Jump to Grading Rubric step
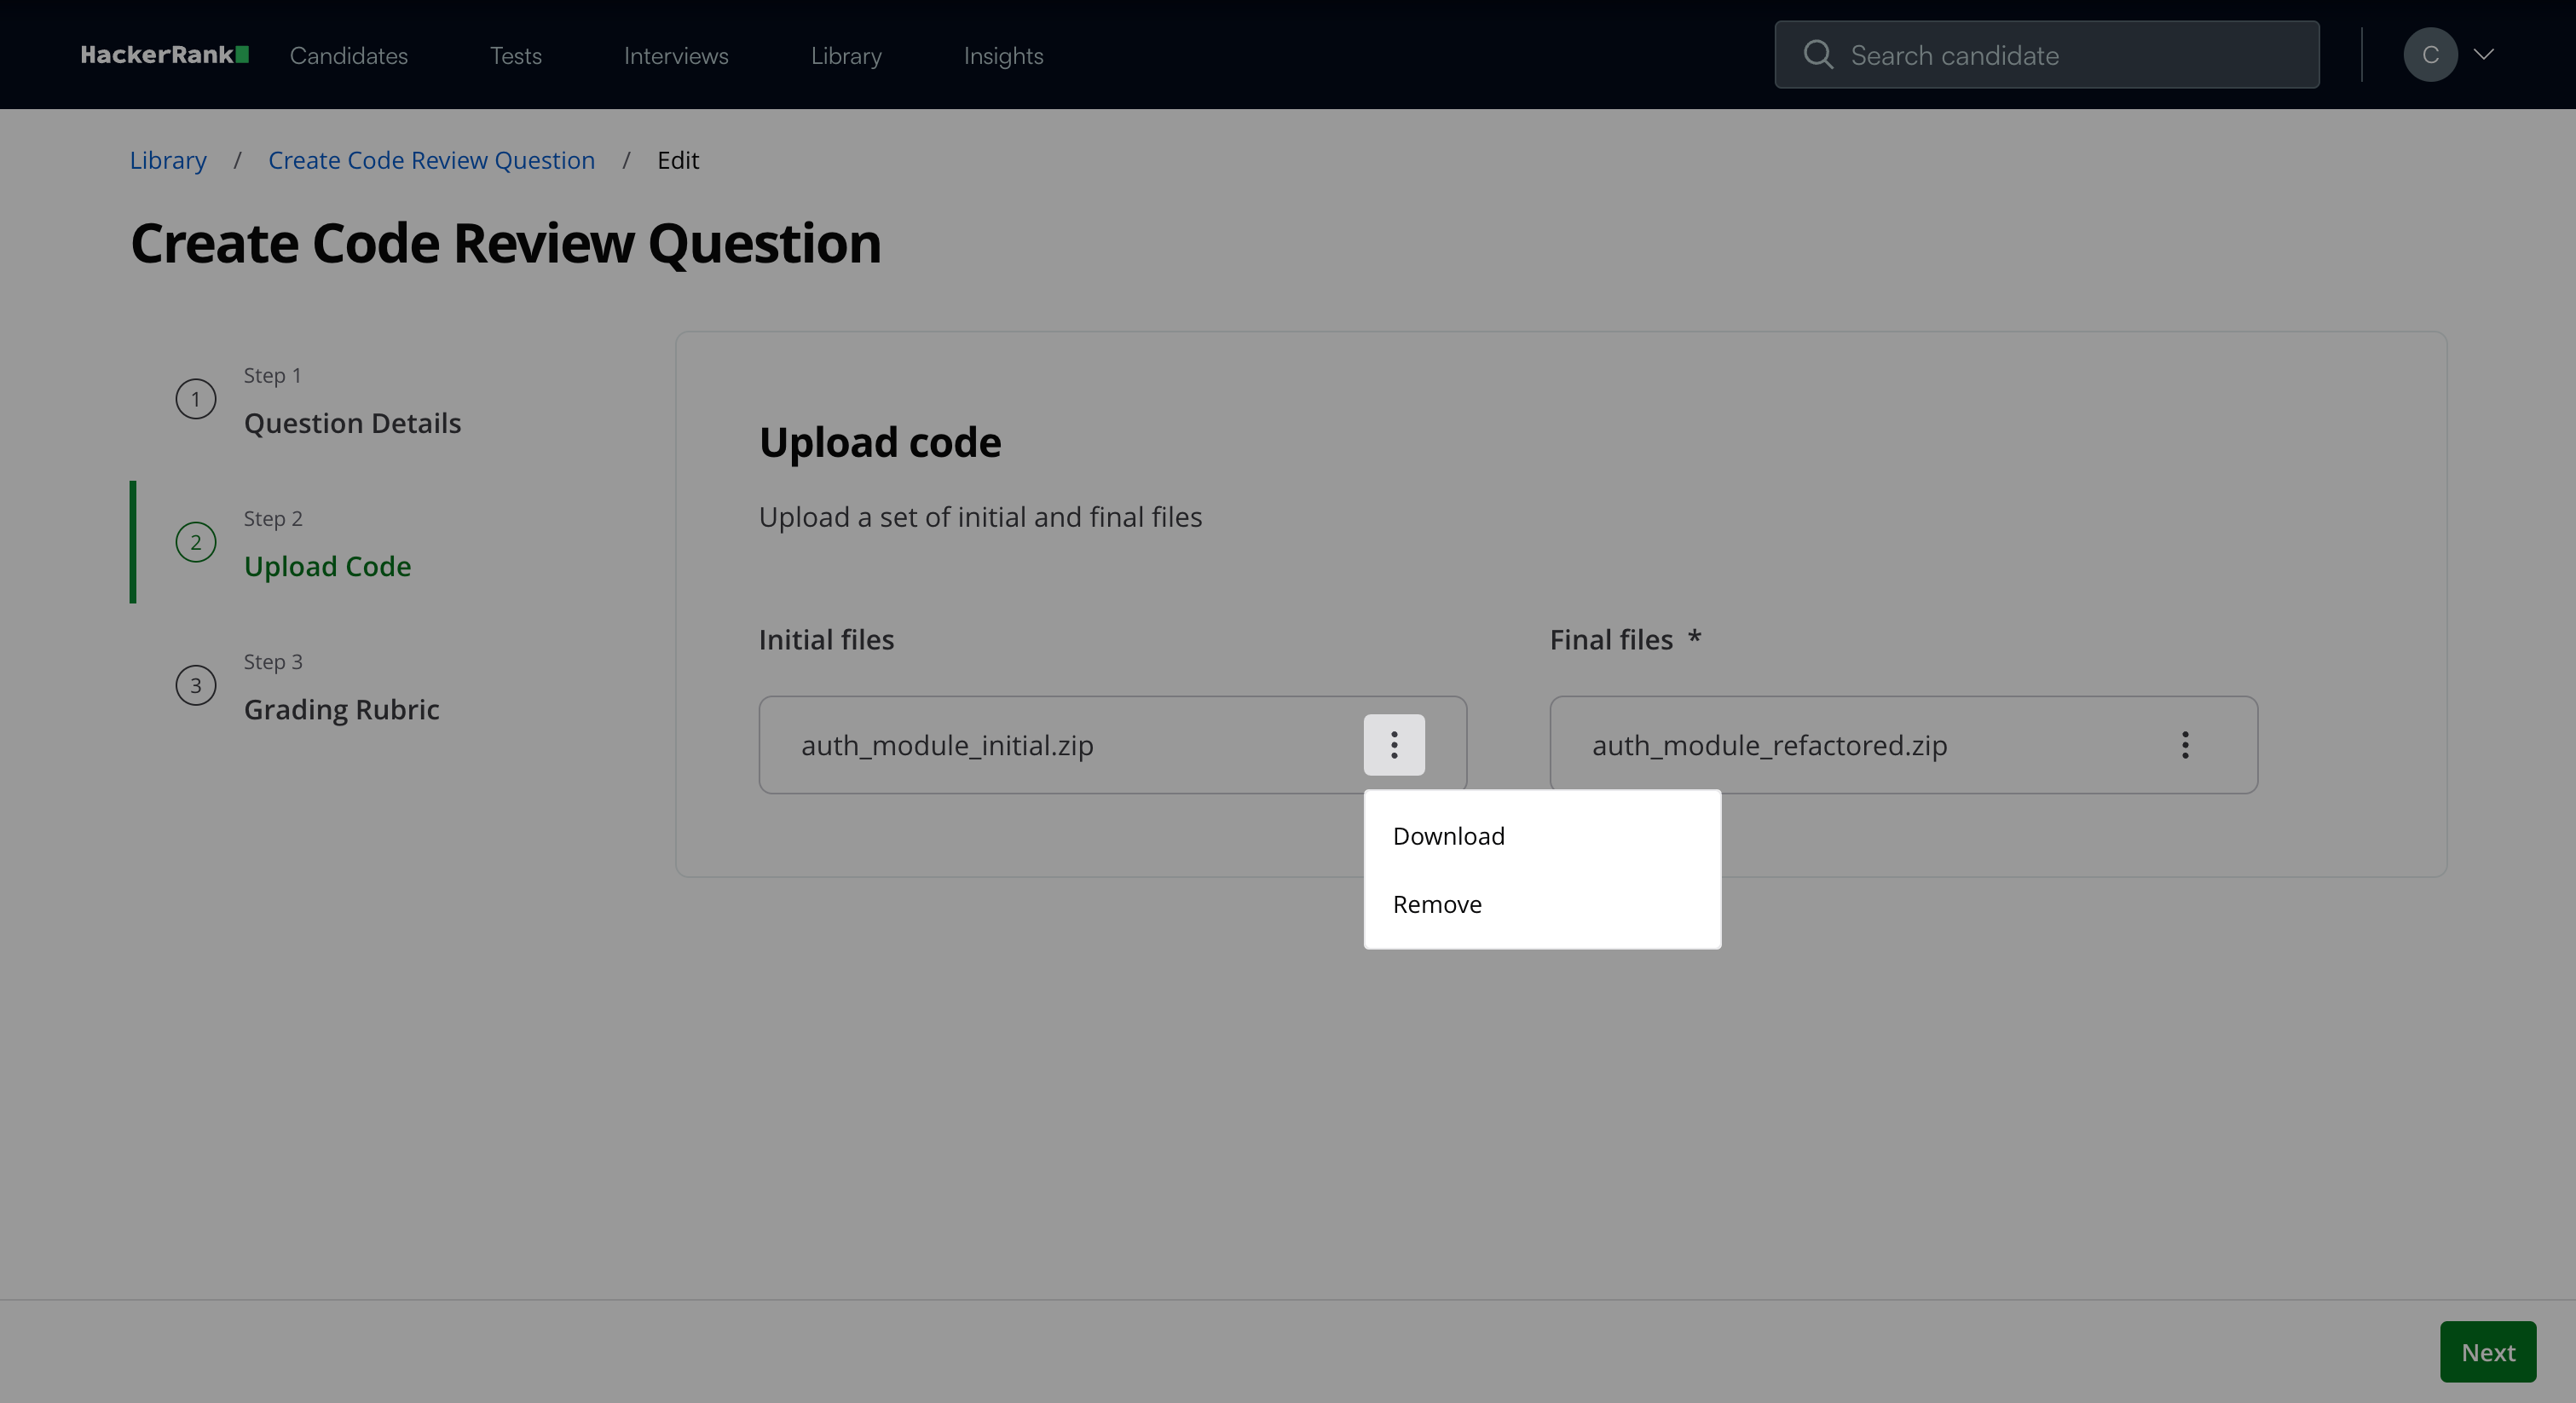2576x1403 pixels. click(x=341, y=709)
